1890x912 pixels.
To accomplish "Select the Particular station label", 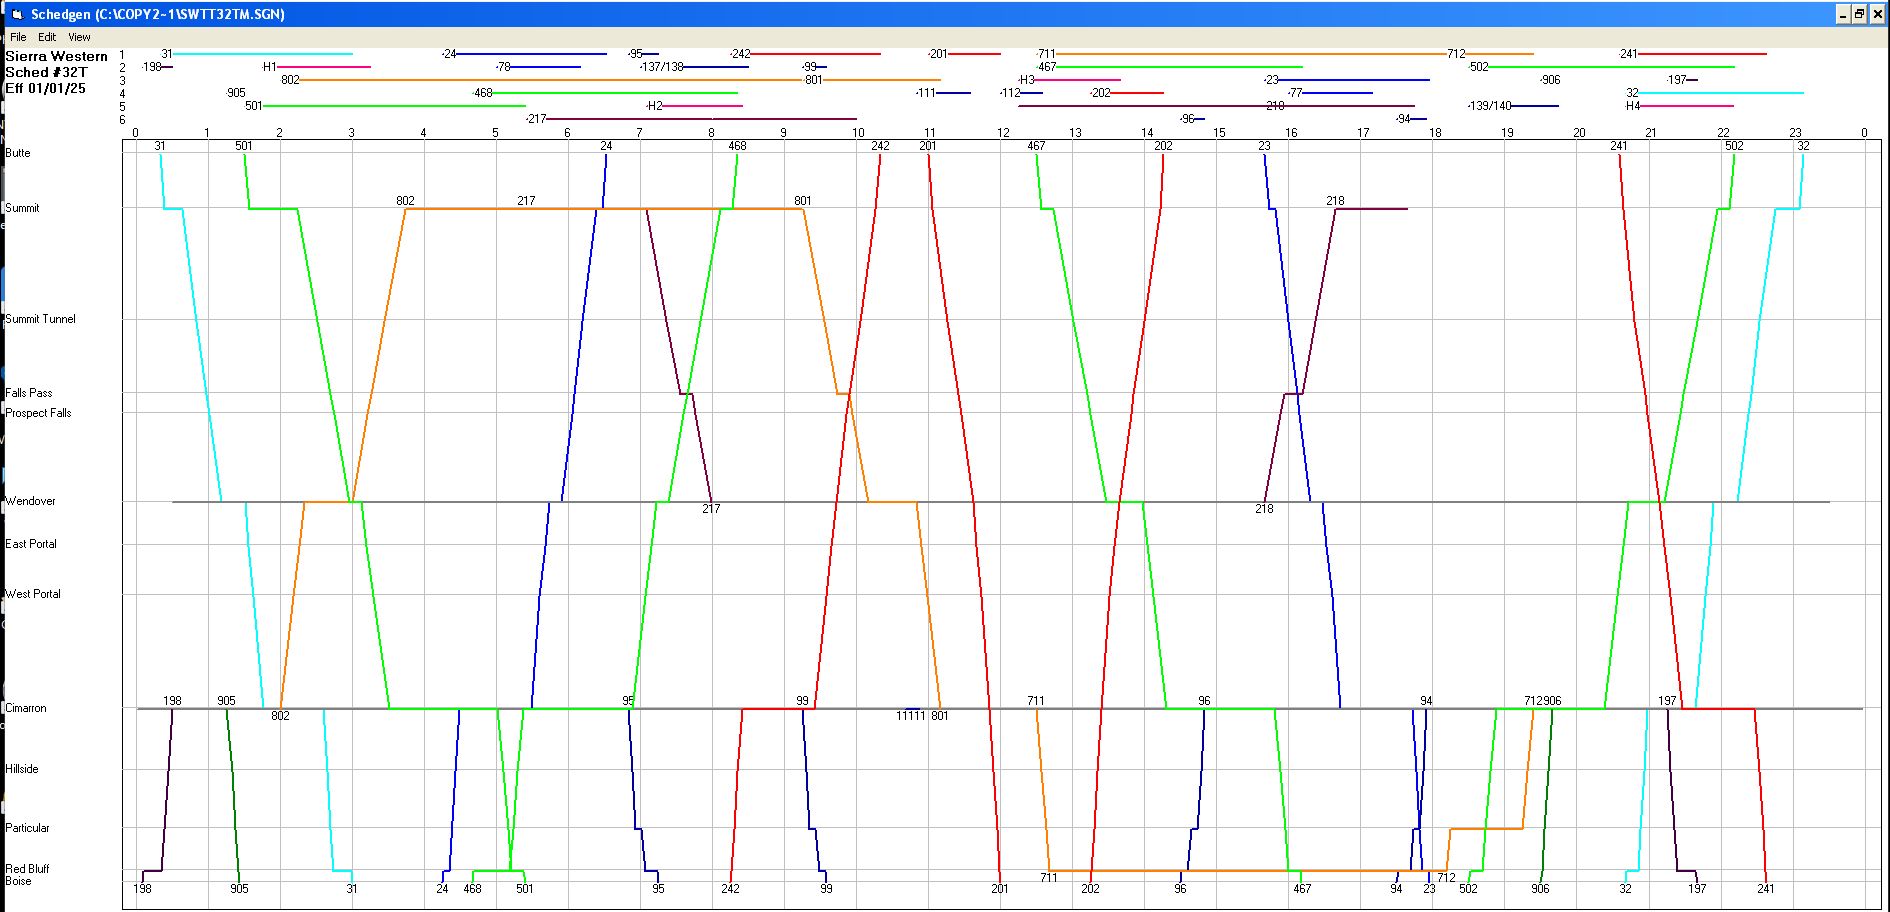I will [x=27, y=828].
